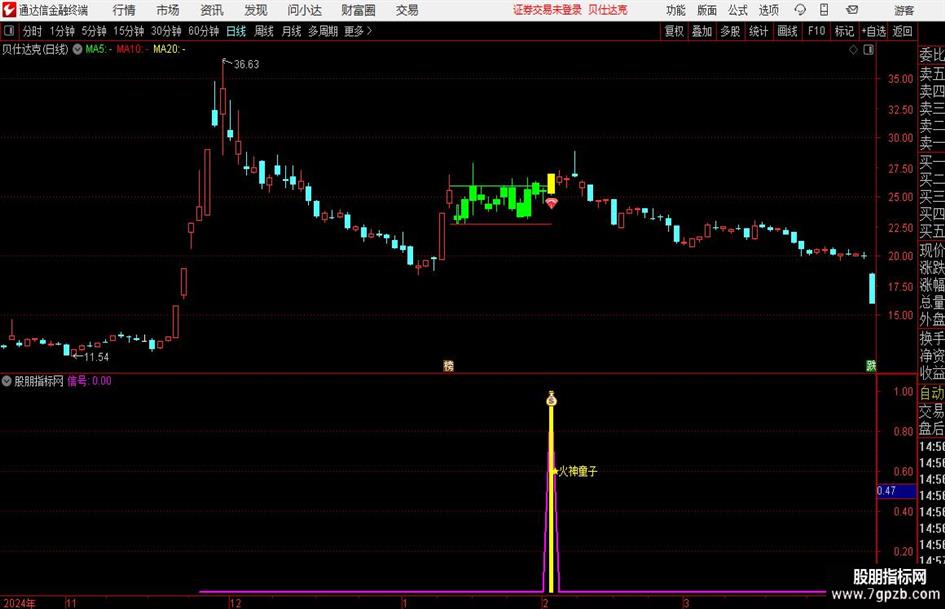Screen dimensions: 945x609
Task: Select the 日线 daily period tab
Action: click(x=236, y=31)
